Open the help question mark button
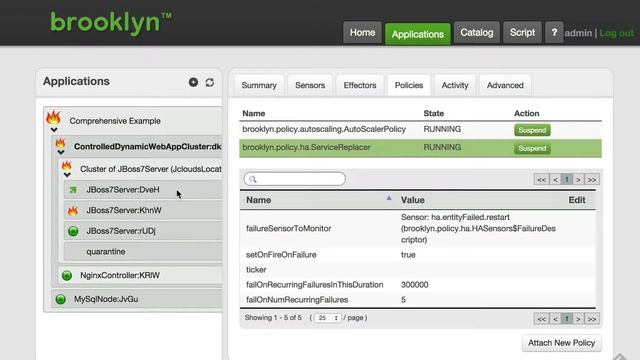The height and width of the screenshot is (360, 640). (x=554, y=33)
